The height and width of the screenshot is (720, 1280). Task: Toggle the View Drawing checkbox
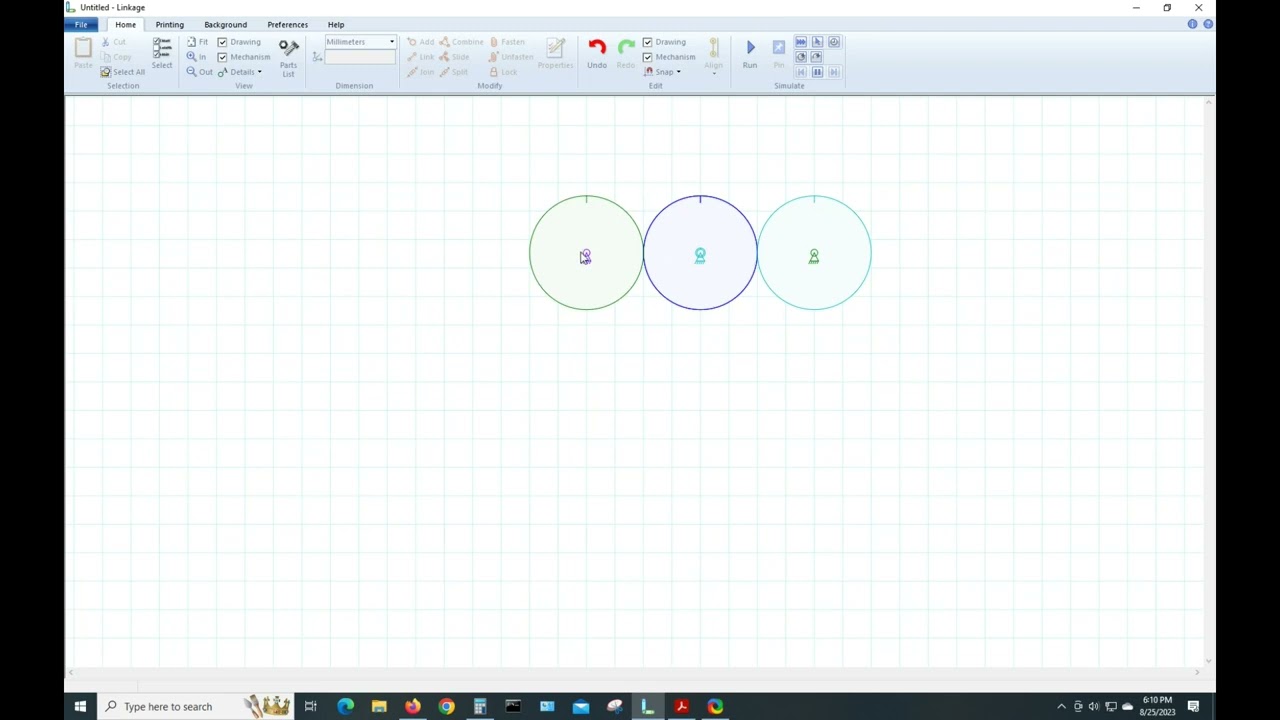[222, 42]
